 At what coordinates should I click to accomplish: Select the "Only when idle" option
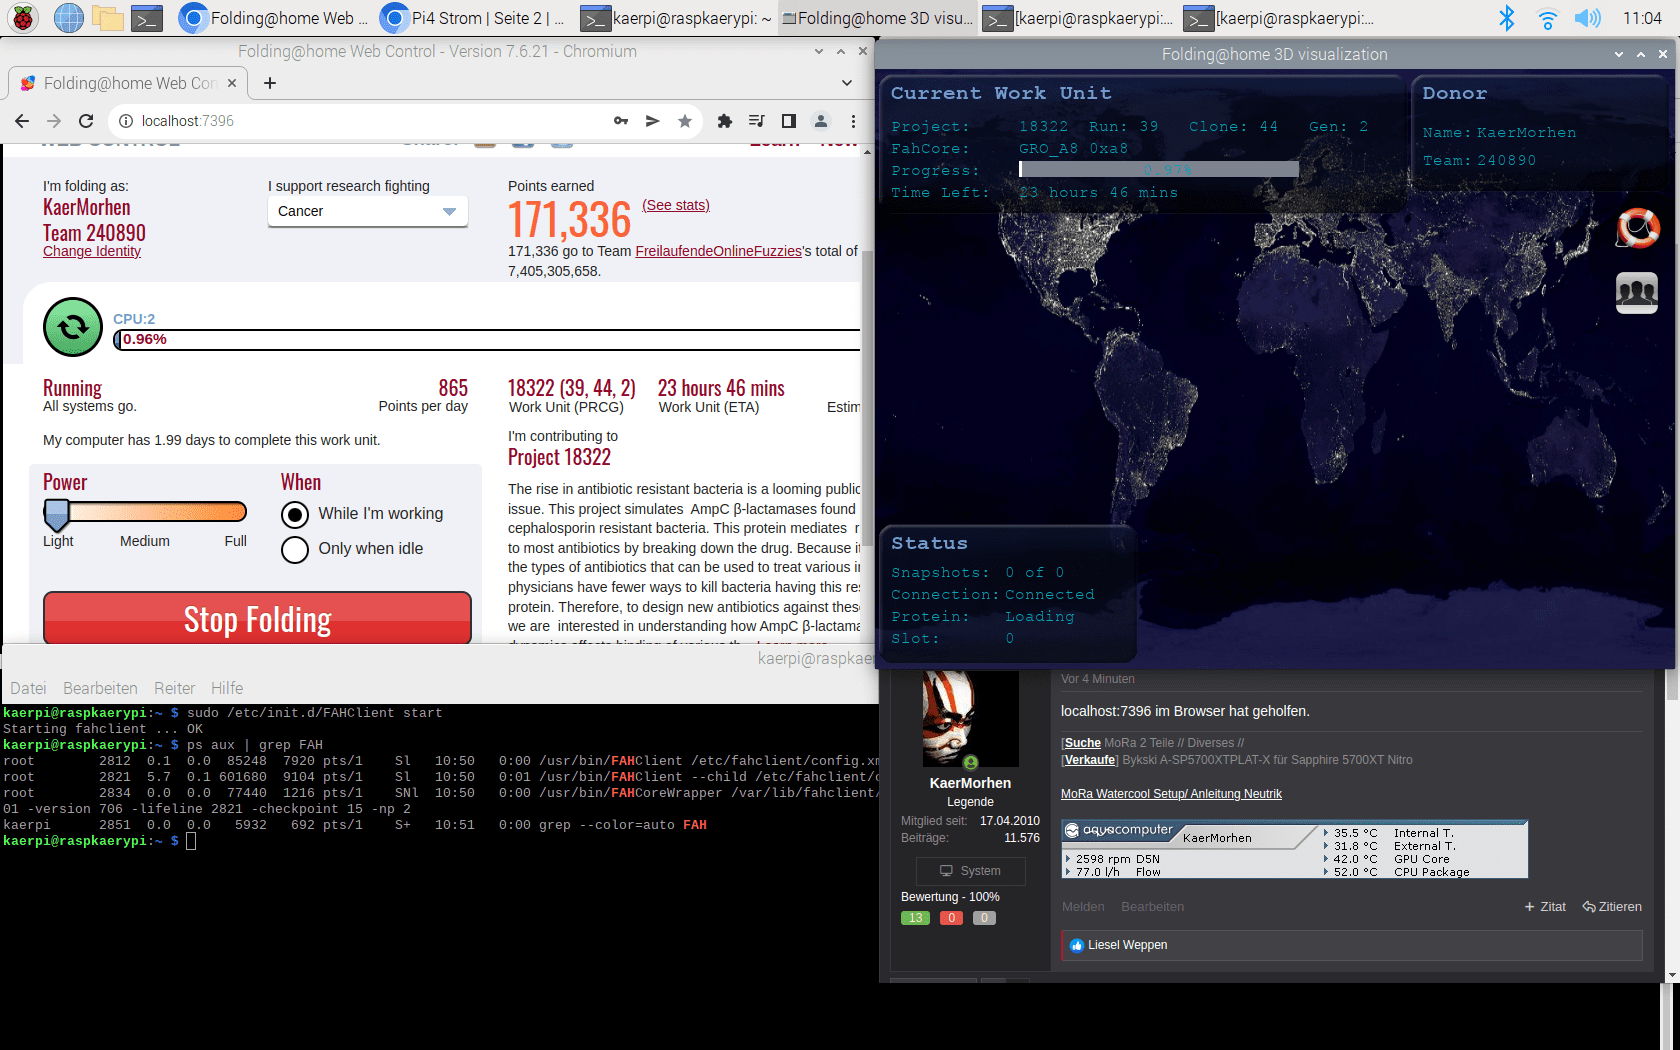295,549
